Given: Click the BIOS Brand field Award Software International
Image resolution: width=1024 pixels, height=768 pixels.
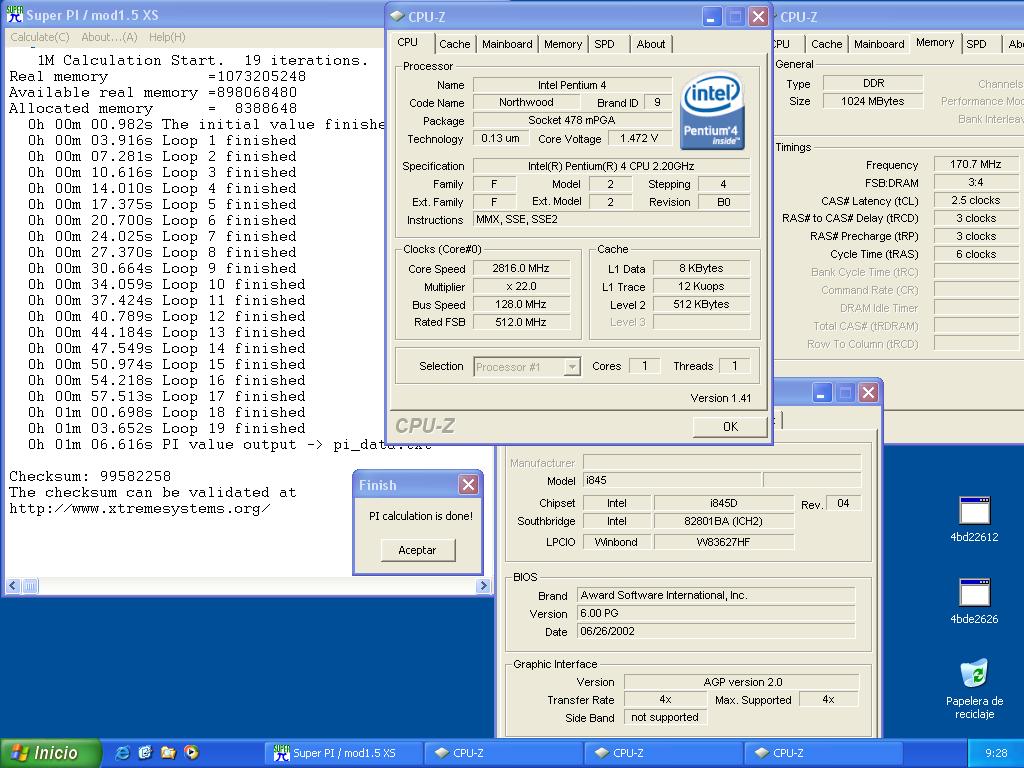Looking at the screenshot, I should click(716, 595).
